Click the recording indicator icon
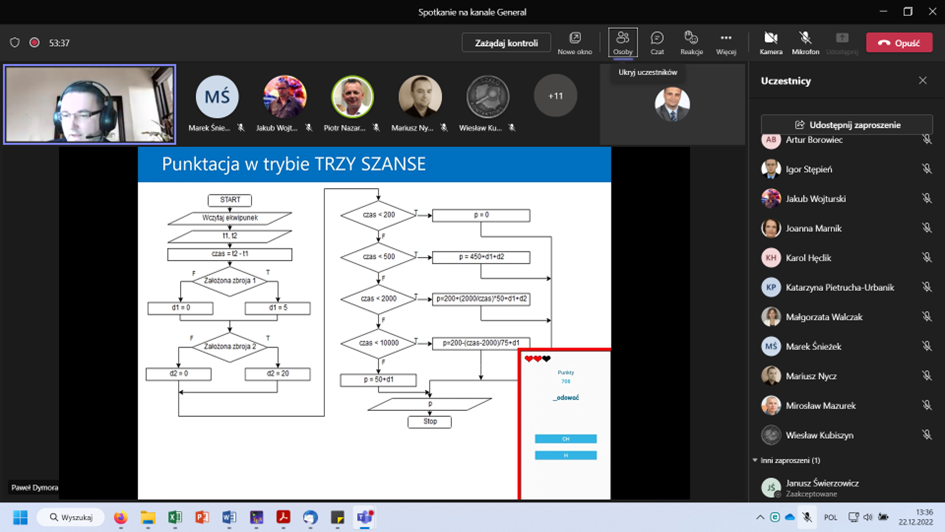 click(34, 43)
